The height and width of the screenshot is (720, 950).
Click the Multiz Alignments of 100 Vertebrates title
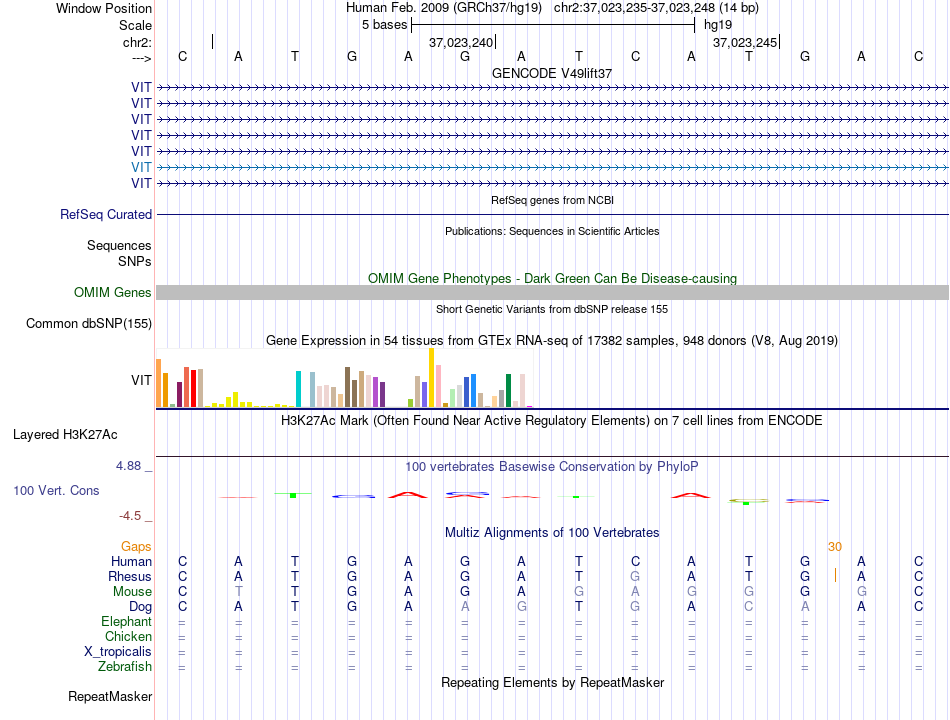pos(552,533)
